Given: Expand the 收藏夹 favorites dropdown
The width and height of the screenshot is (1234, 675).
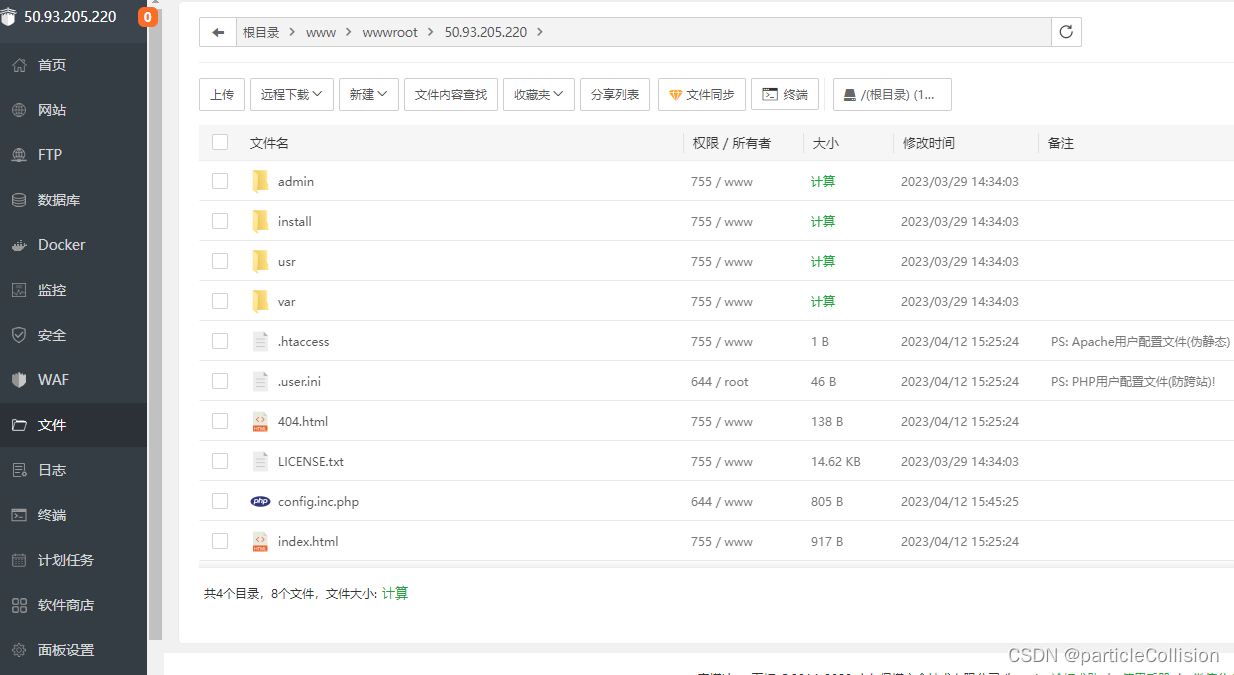Looking at the screenshot, I should pos(538,94).
